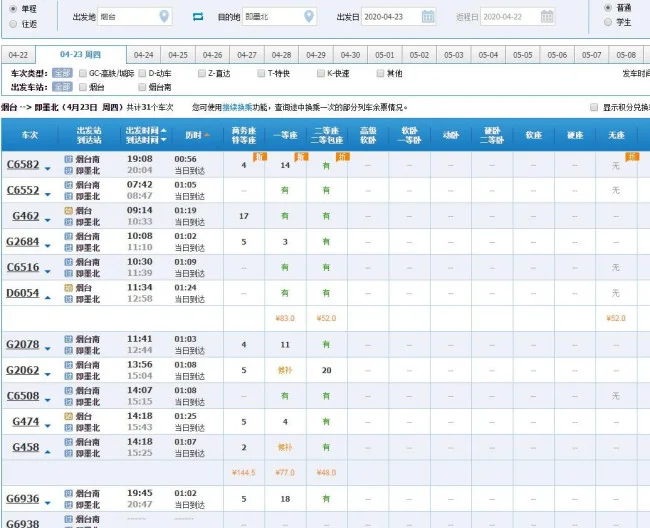Viewport: 650px width, 528px height.
Task: Sort by 历时 duration column header
Action: 197,135
